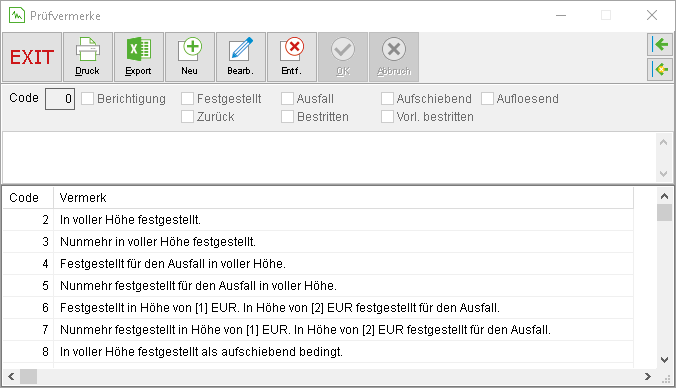Confirm with the greyed OK button
Viewport: 676px width, 388px height.
click(343, 57)
